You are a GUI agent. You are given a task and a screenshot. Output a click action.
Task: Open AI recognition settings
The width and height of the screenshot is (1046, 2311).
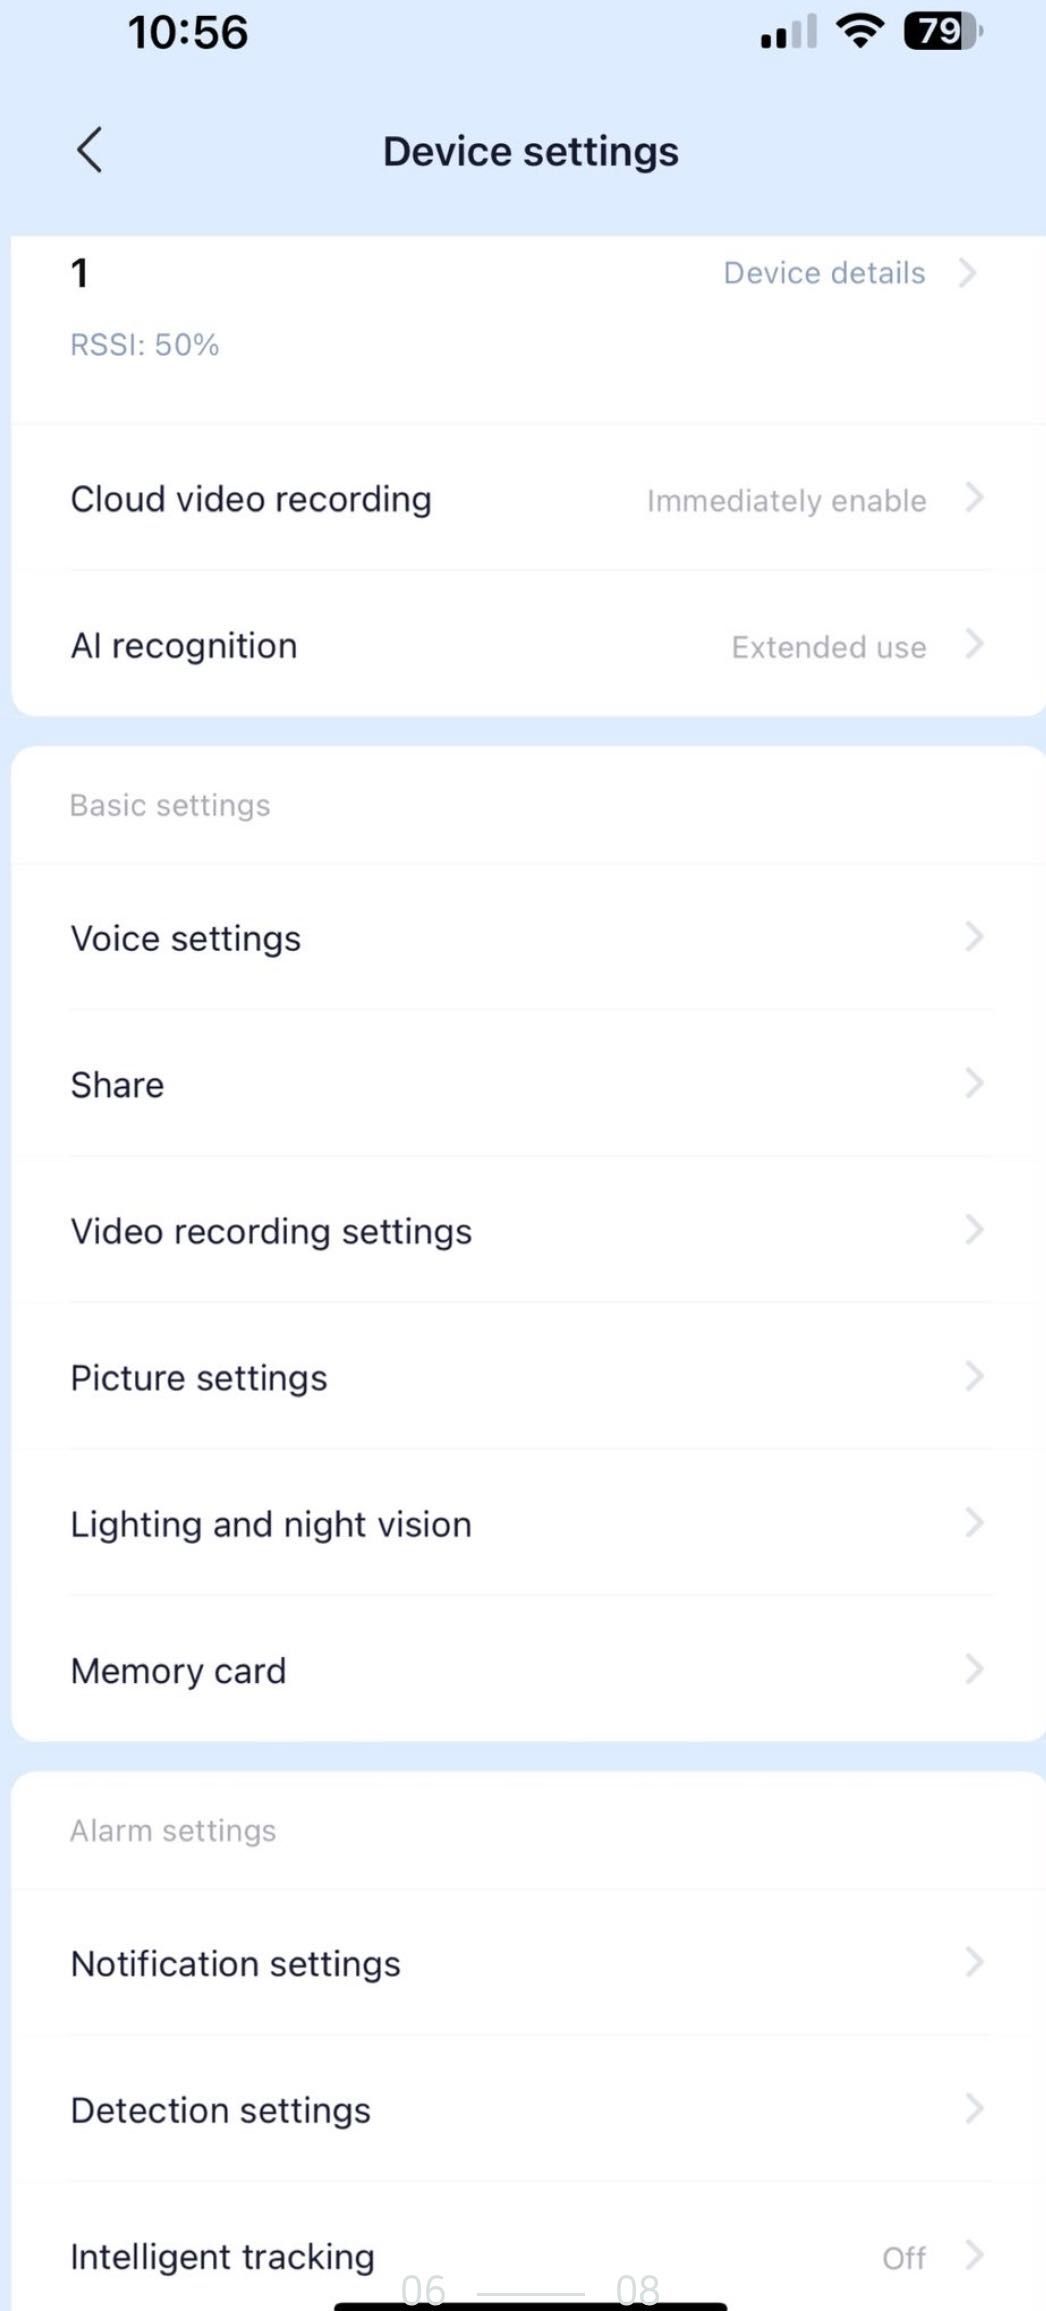(x=527, y=645)
